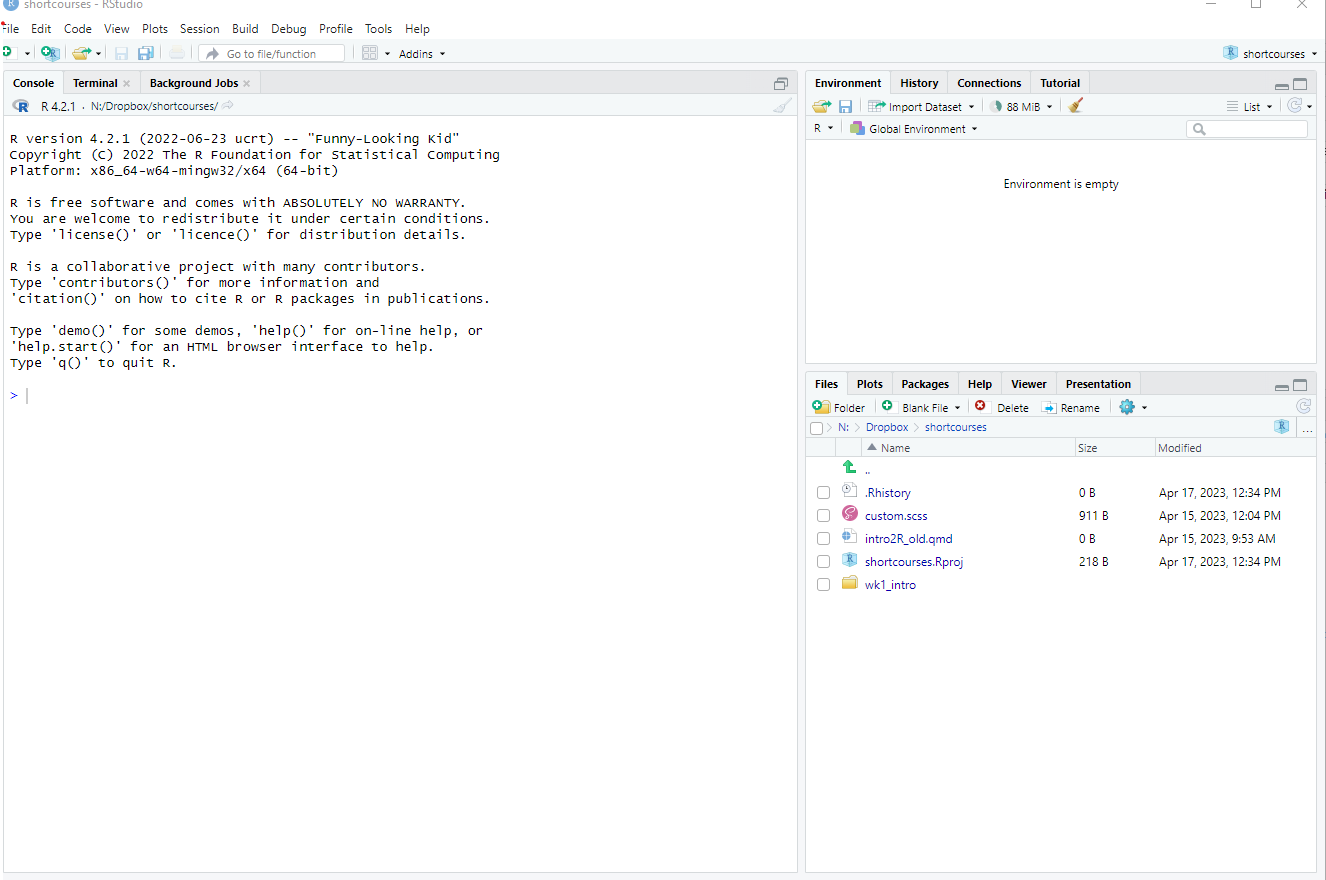1326x880 pixels.
Task: Clear environment objects with broom icon
Action: pos(1076,106)
